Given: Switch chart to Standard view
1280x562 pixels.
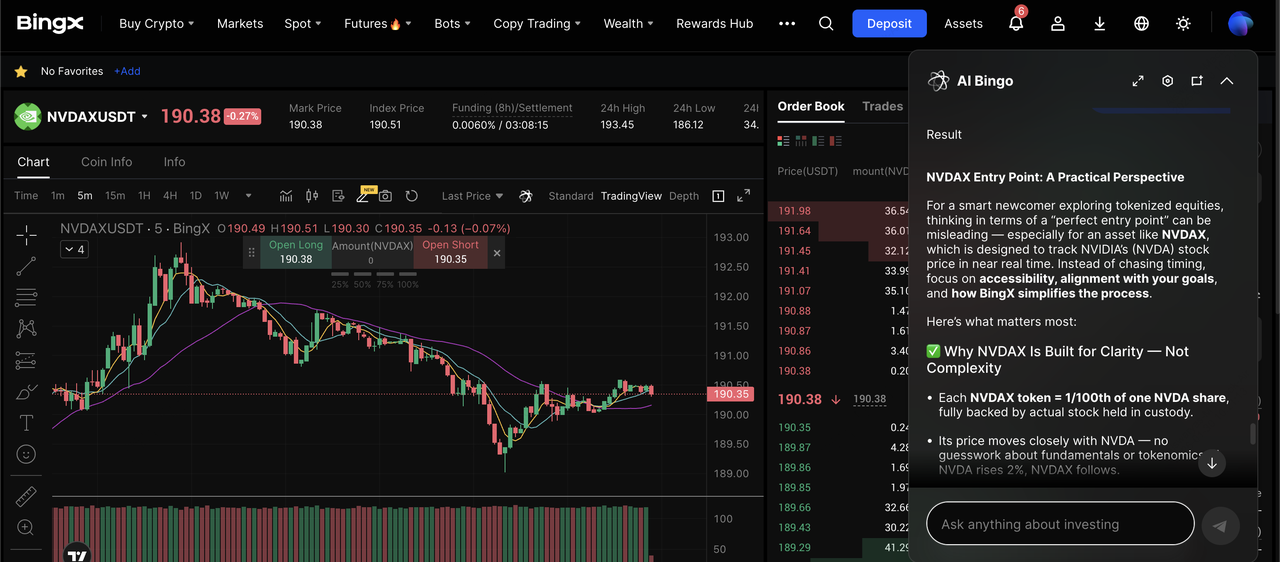Looking at the screenshot, I should coord(570,196).
